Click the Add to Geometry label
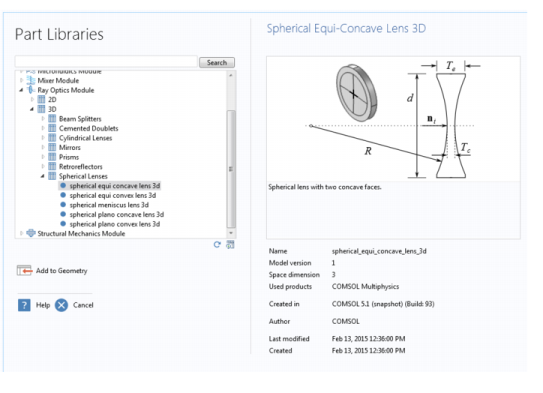543x393 pixels. [x=62, y=270]
